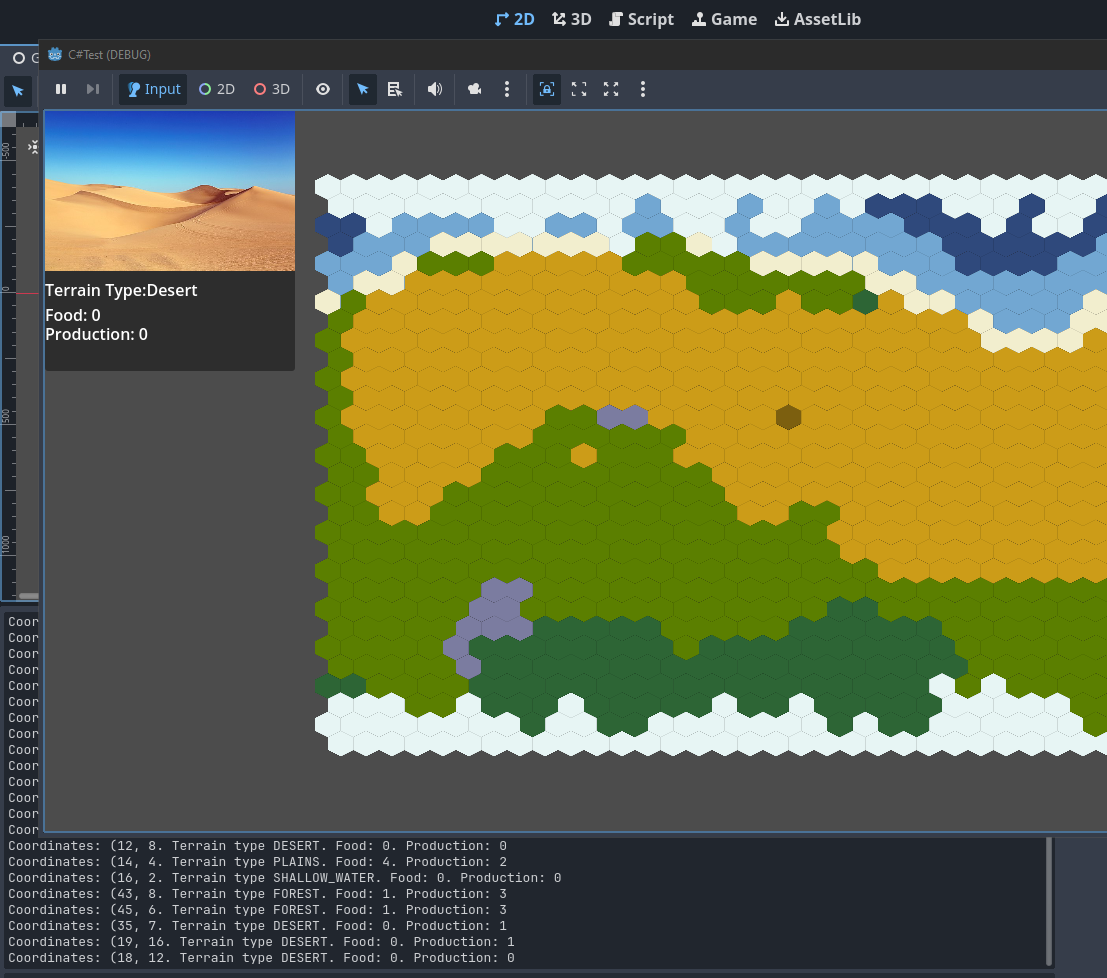Click the stretch to fit icon

coord(611,89)
